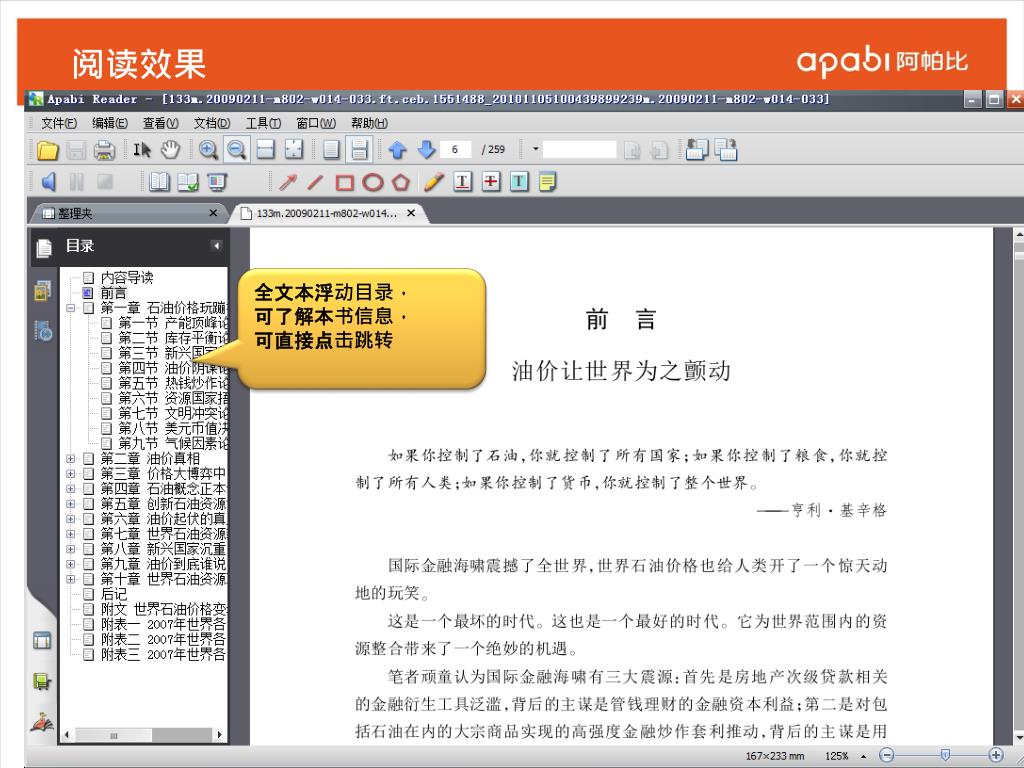Switch to continuous page view
1024x768 pixels.
pos(359,150)
